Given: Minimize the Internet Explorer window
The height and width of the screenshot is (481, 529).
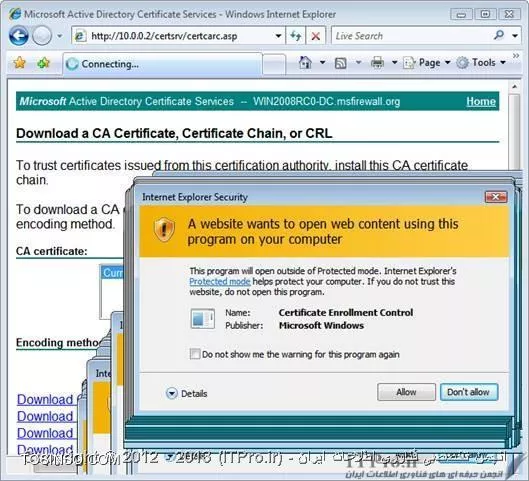Looking at the screenshot, I should pos(461,14).
